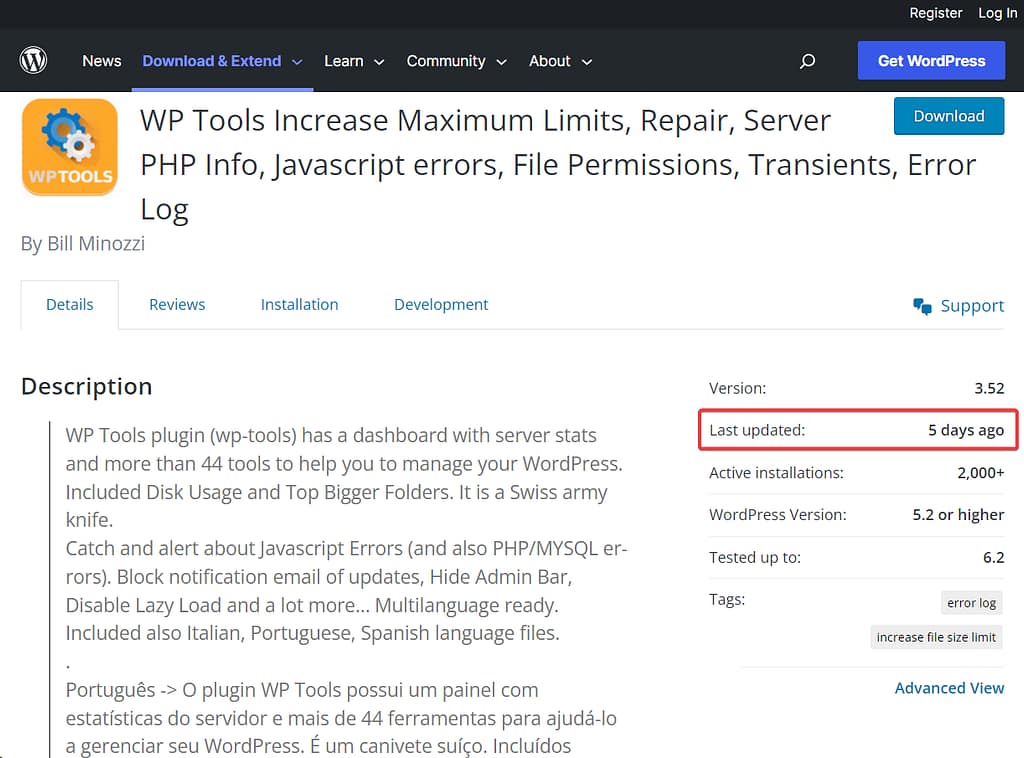The width and height of the screenshot is (1024, 758).
Task: Open the search magnifier icon
Action: pos(807,60)
